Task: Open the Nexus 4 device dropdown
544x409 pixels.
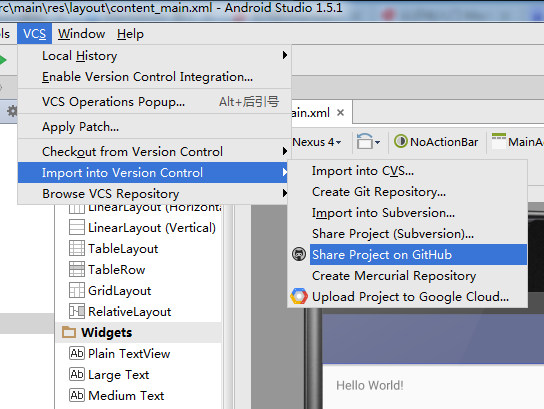Action: click(x=317, y=142)
